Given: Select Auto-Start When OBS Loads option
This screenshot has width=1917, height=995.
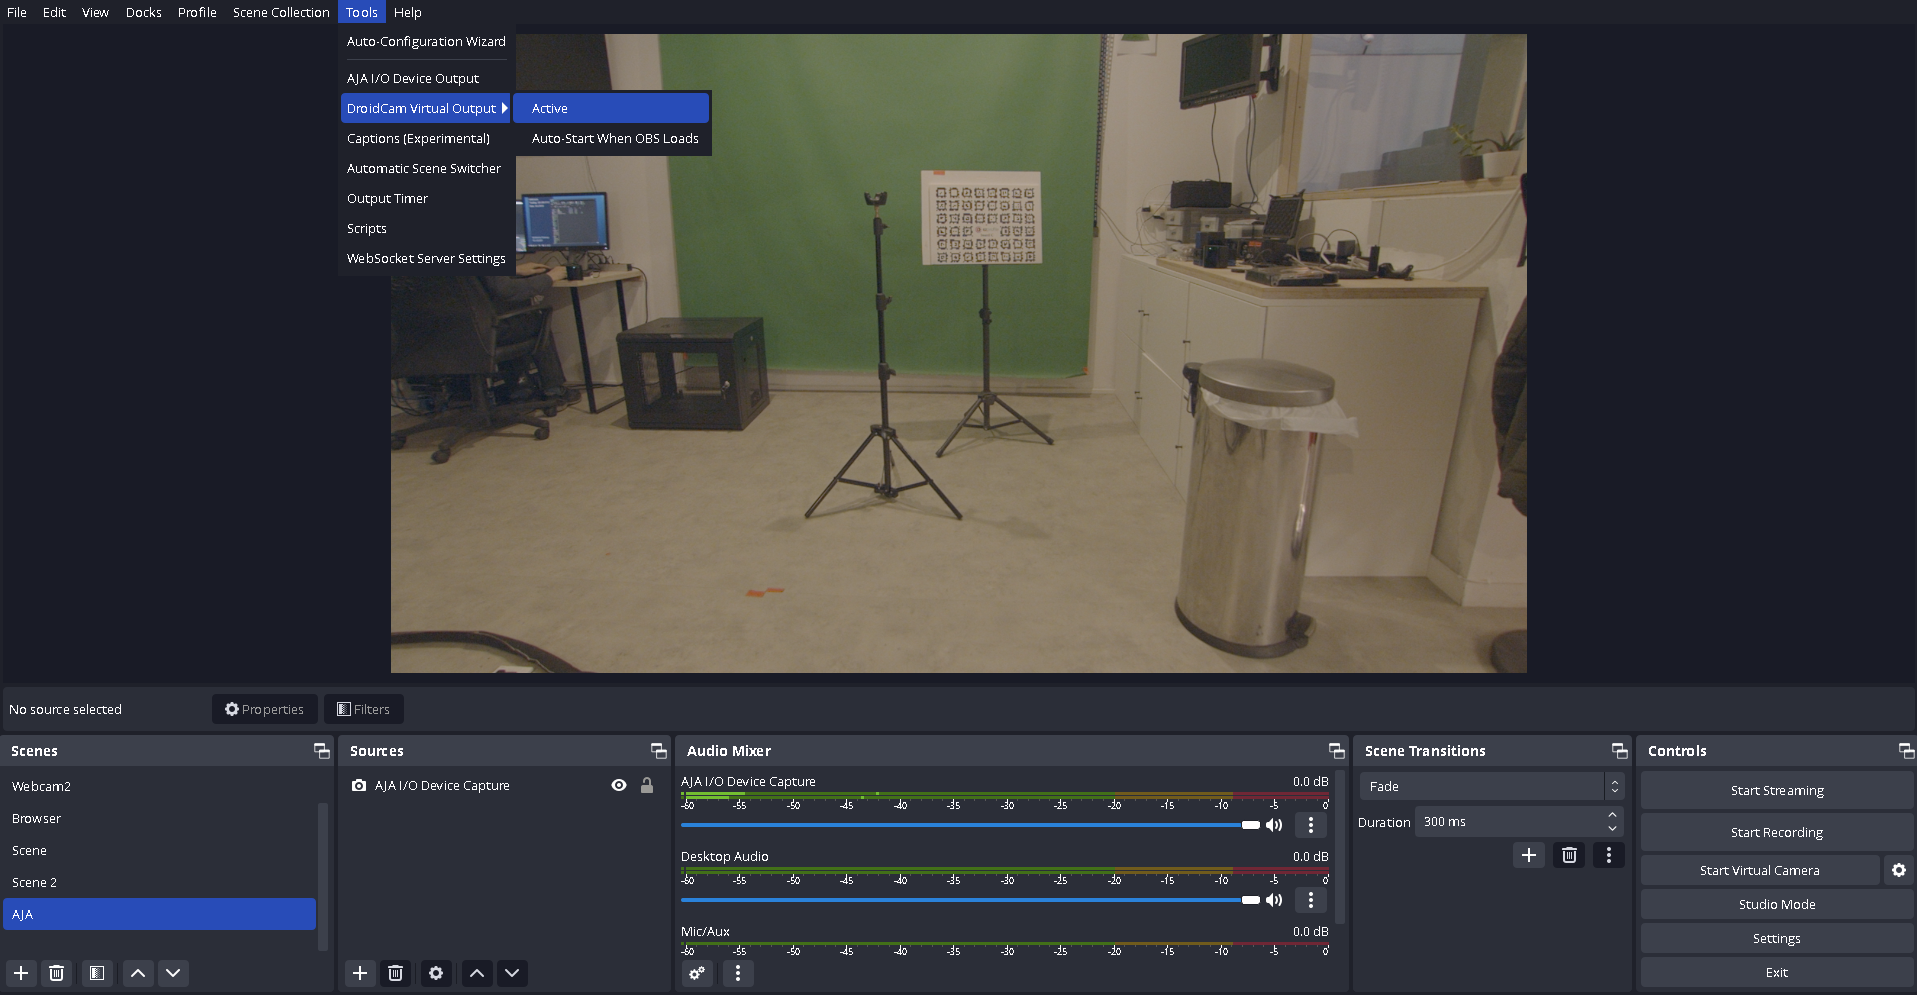Looking at the screenshot, I should tap(614, 139).
